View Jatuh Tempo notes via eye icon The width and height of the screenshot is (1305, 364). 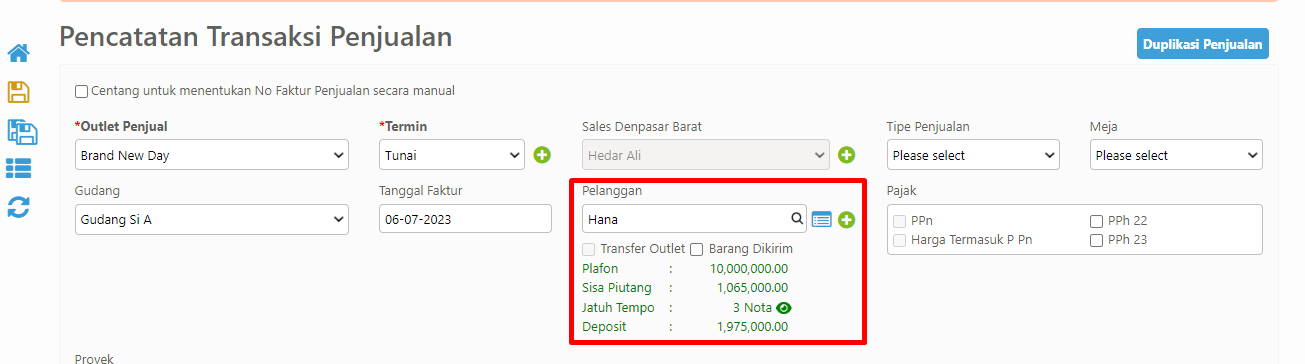pyautogui.click(x=784, y=308)
